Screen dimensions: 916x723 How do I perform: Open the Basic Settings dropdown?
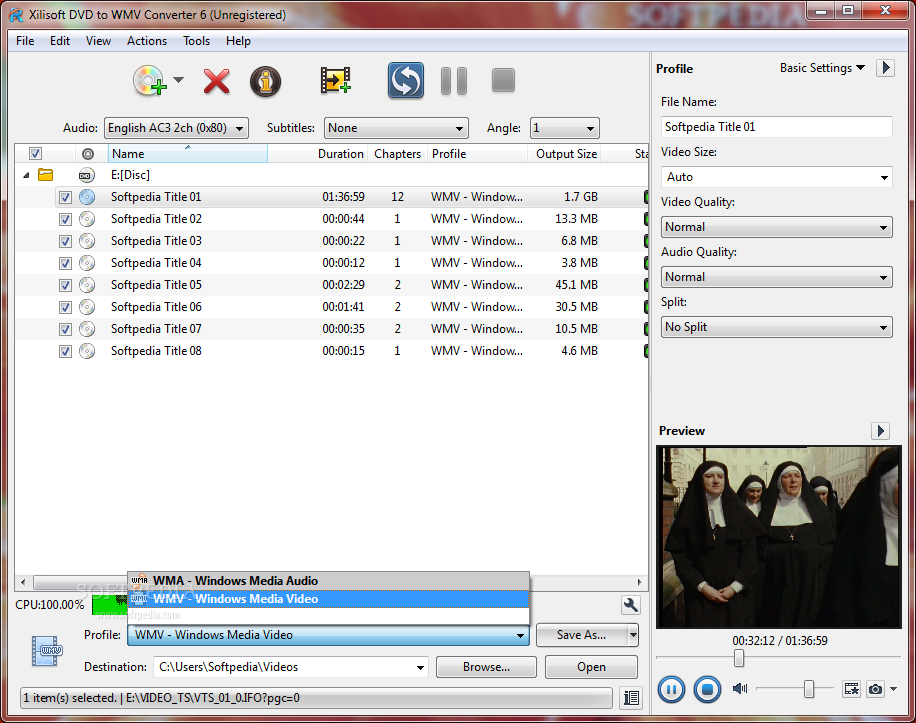coord(823,68)
